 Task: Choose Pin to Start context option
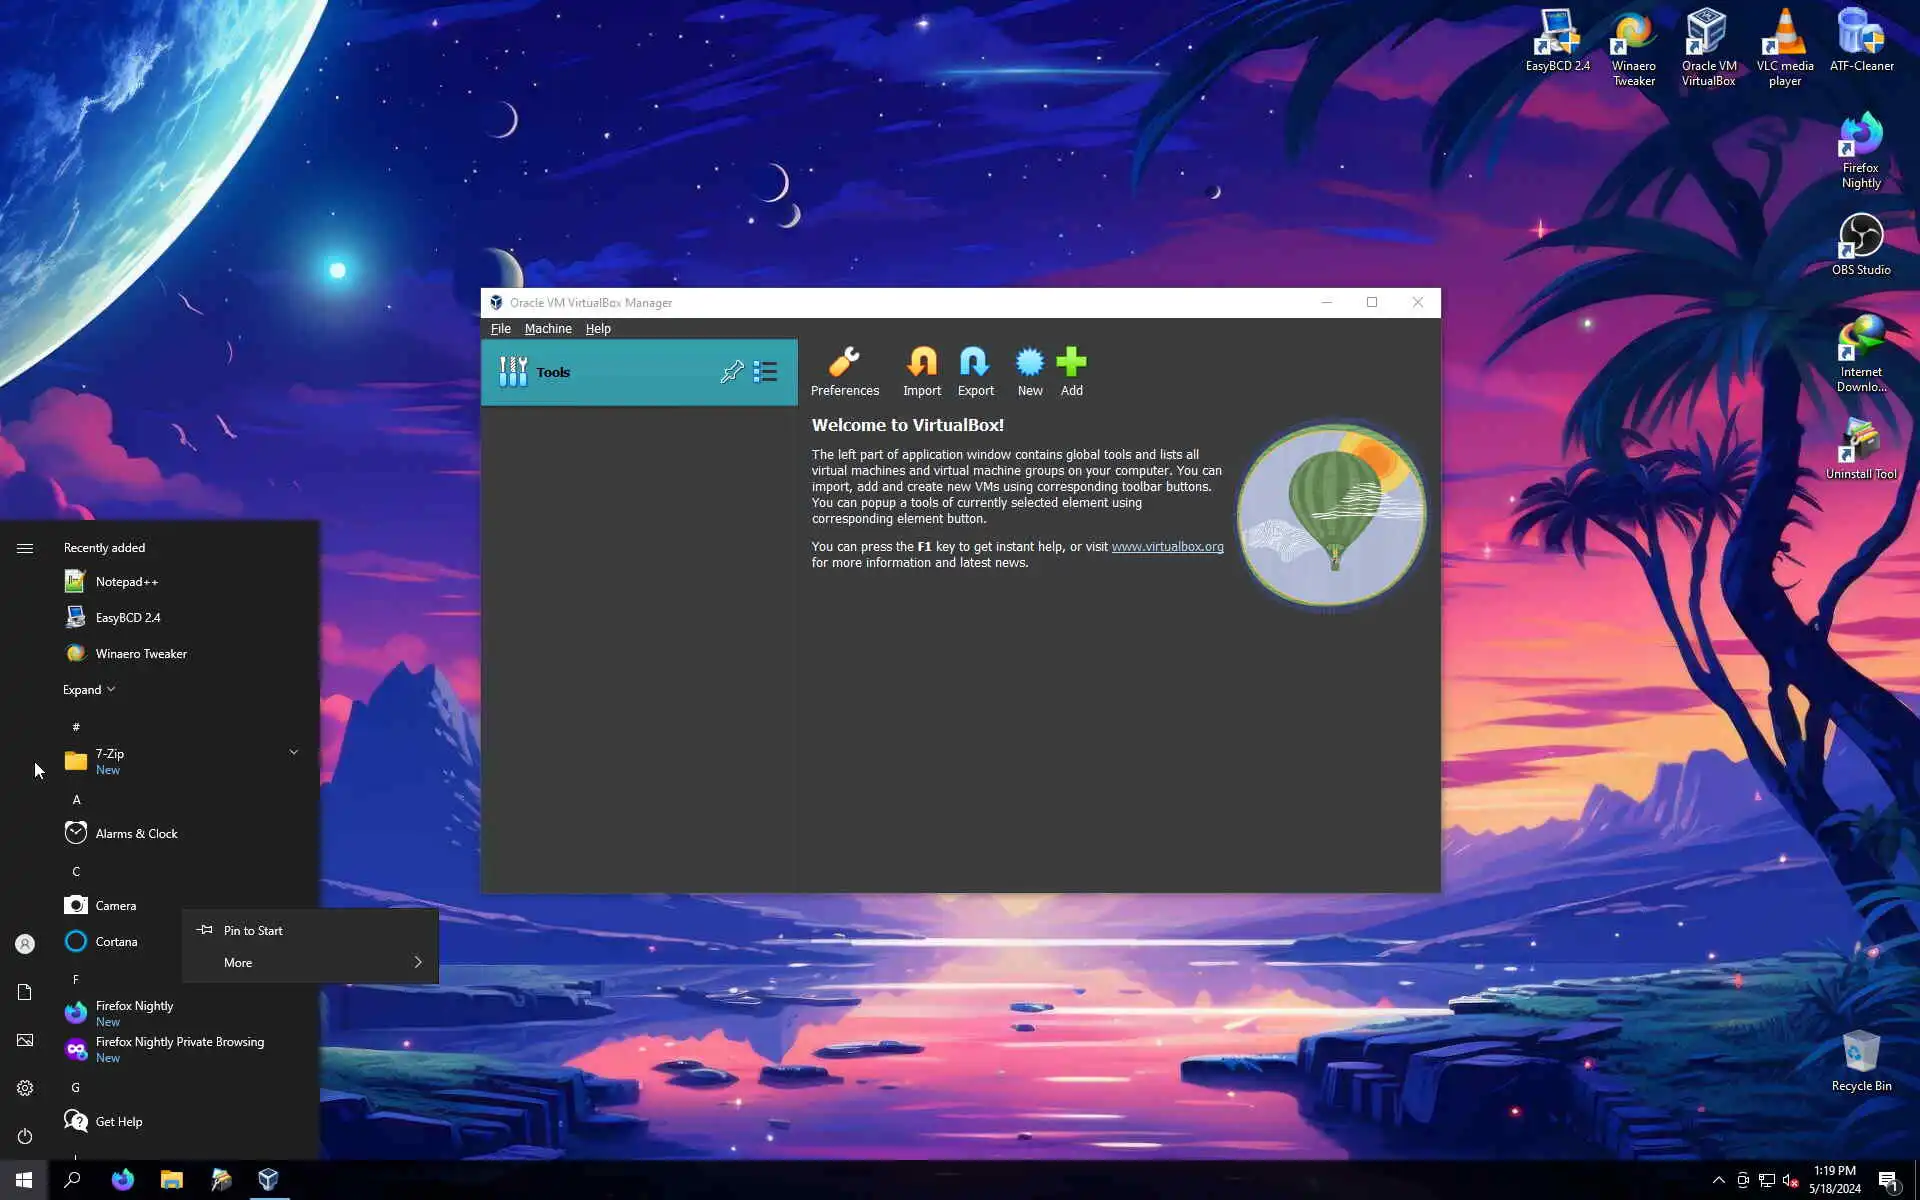pos(253,930)
